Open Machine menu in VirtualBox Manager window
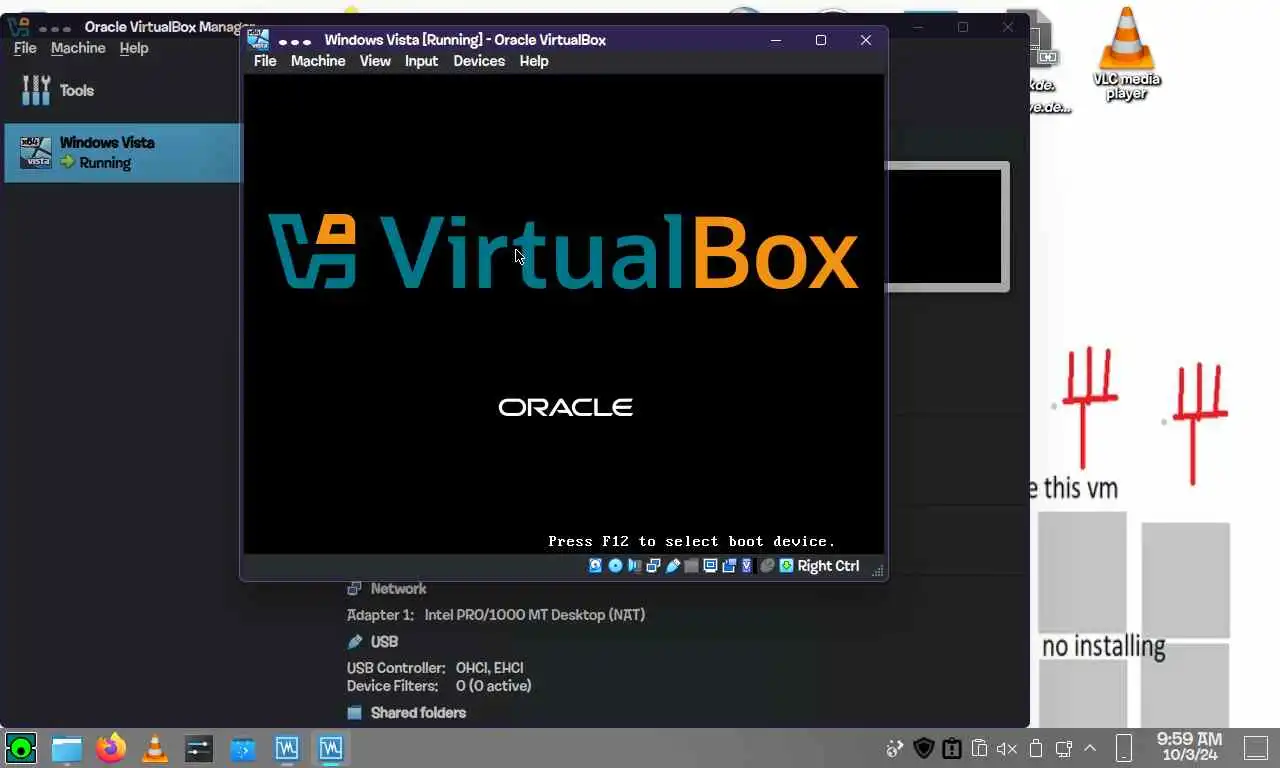The image size is (1280, 768). point(78,48)
